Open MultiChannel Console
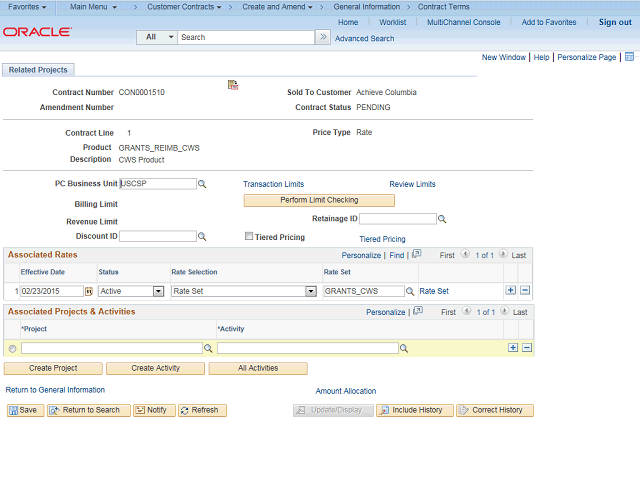The height and width of the screenshot is (480, 640). pyautogui.click(x=463, y=22)
